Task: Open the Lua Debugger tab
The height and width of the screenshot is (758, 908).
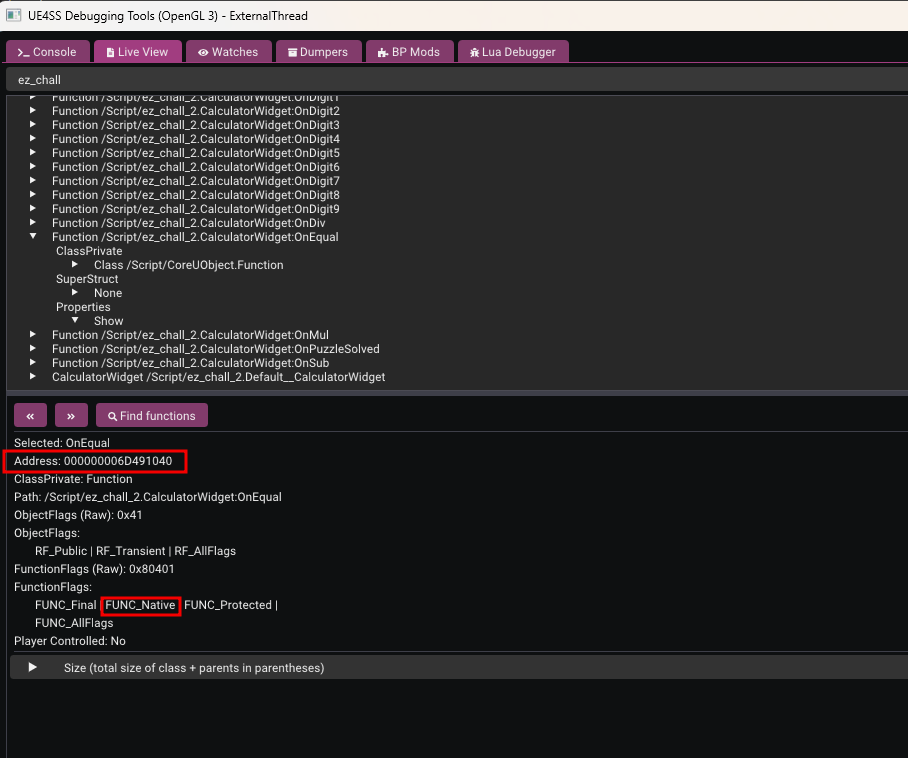Action: (513, 52)
